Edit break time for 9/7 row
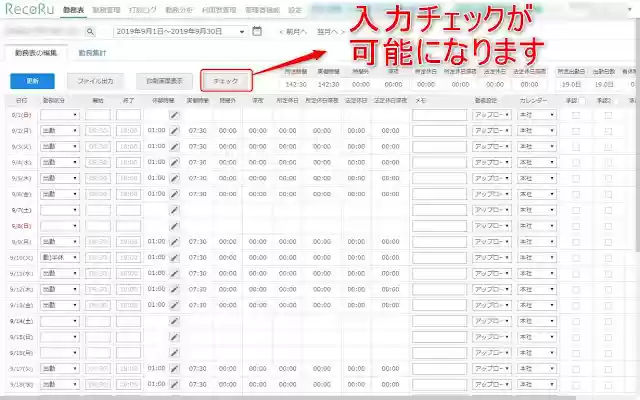The width and height of the screenshot is (640, 400). [174, 210]
